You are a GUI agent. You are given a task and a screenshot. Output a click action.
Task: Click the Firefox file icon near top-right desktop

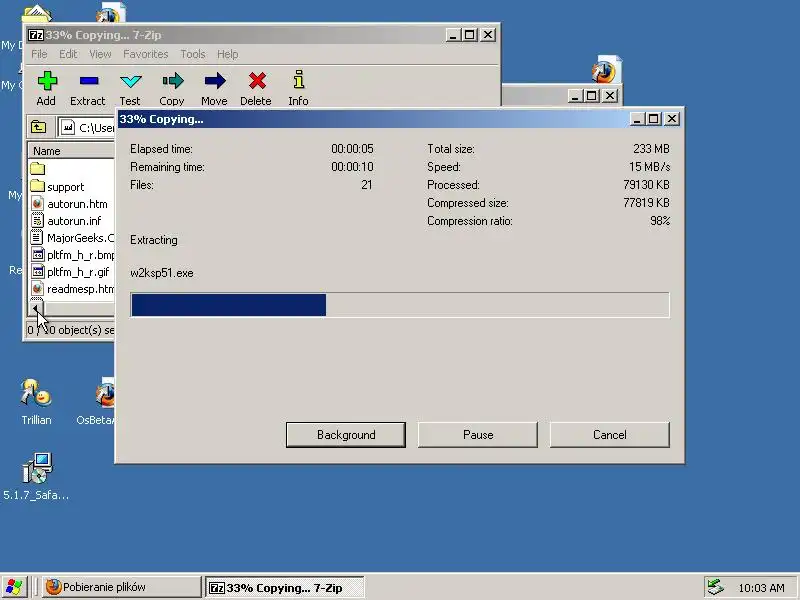pos(606,69)
